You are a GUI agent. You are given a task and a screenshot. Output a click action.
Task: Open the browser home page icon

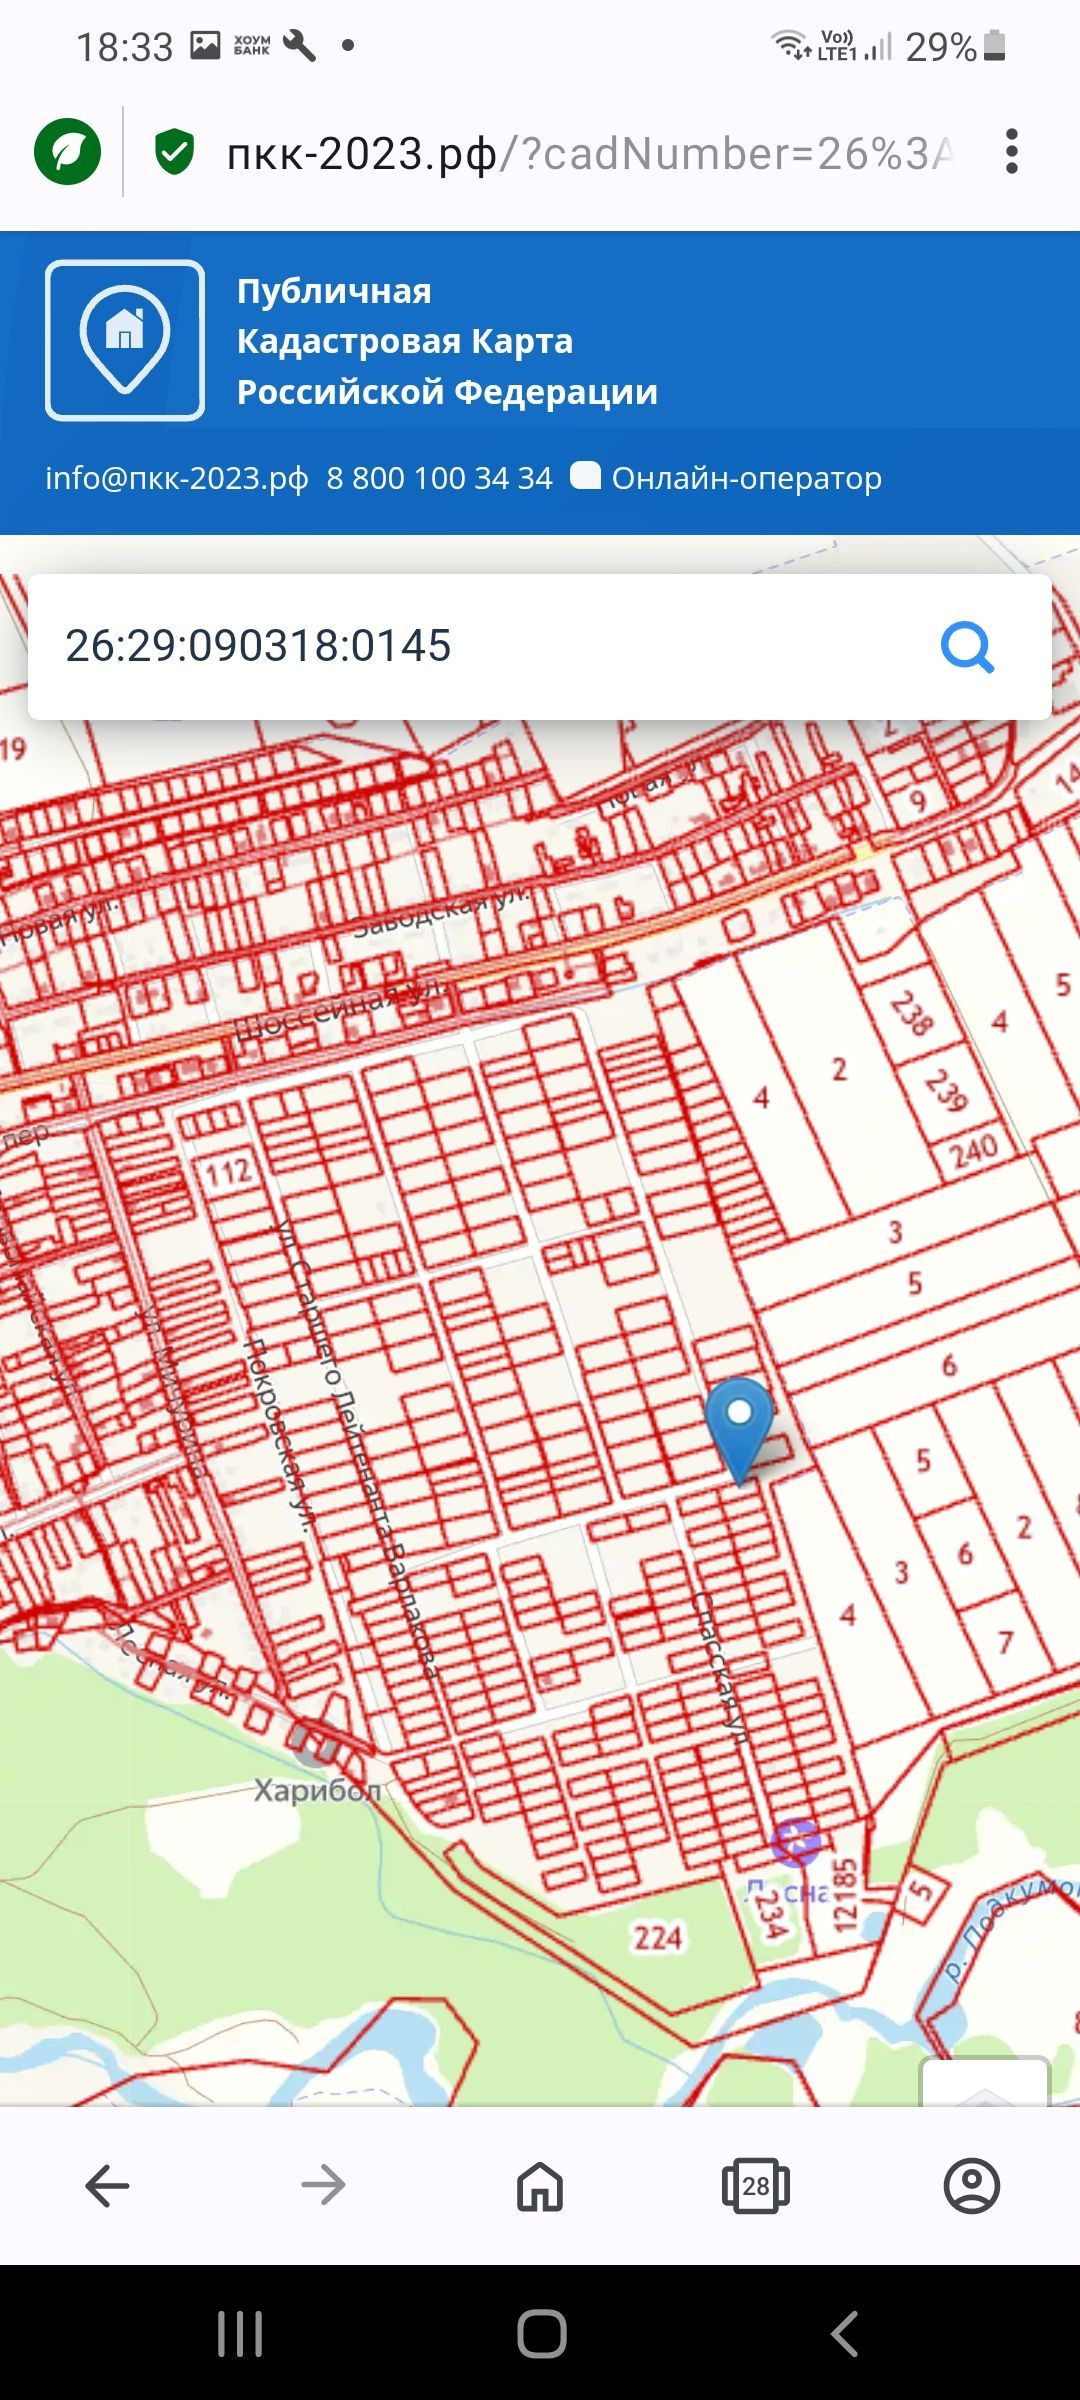click(540, 2186)
